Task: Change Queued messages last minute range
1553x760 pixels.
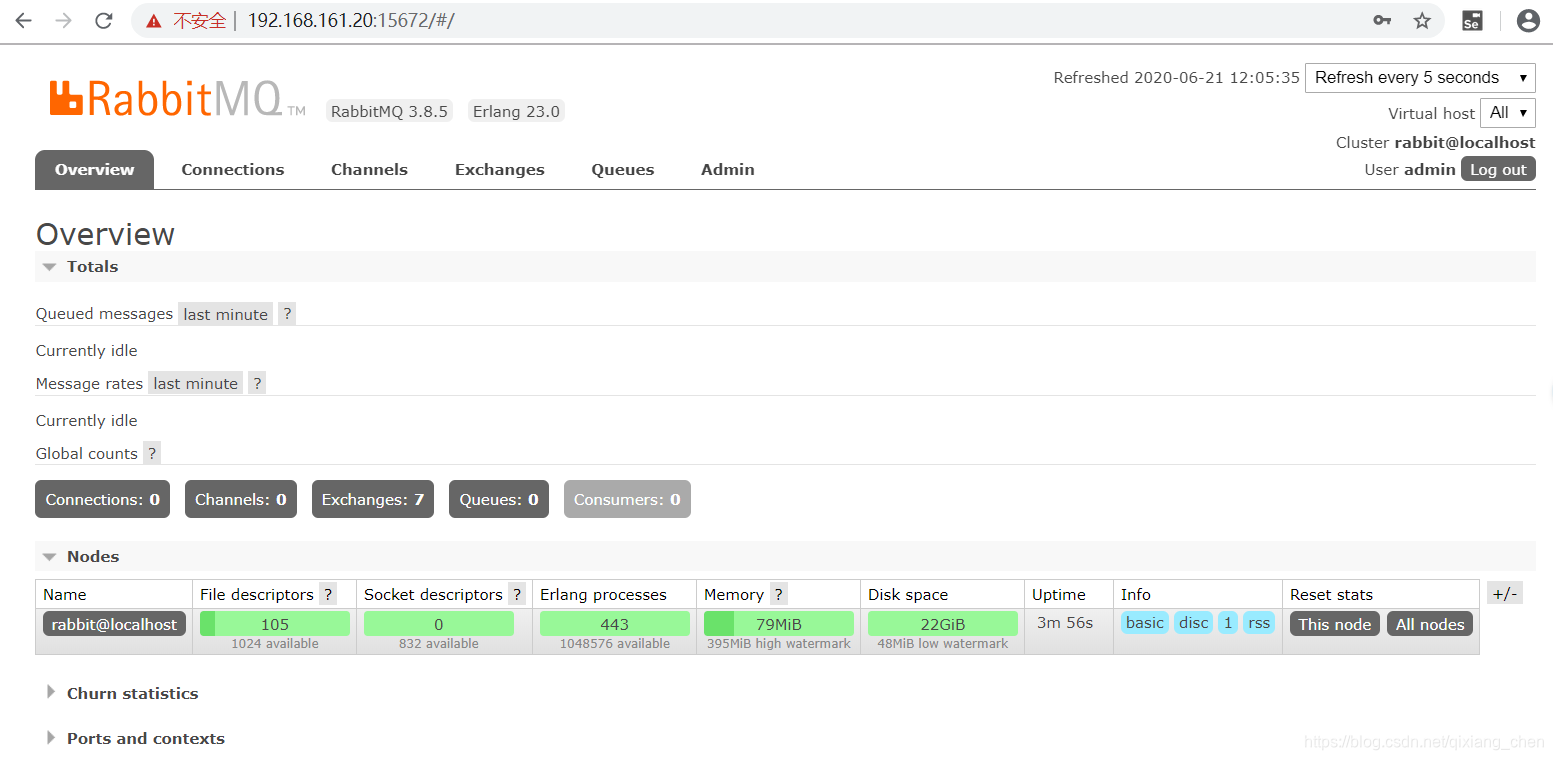Action: [226, 314]
